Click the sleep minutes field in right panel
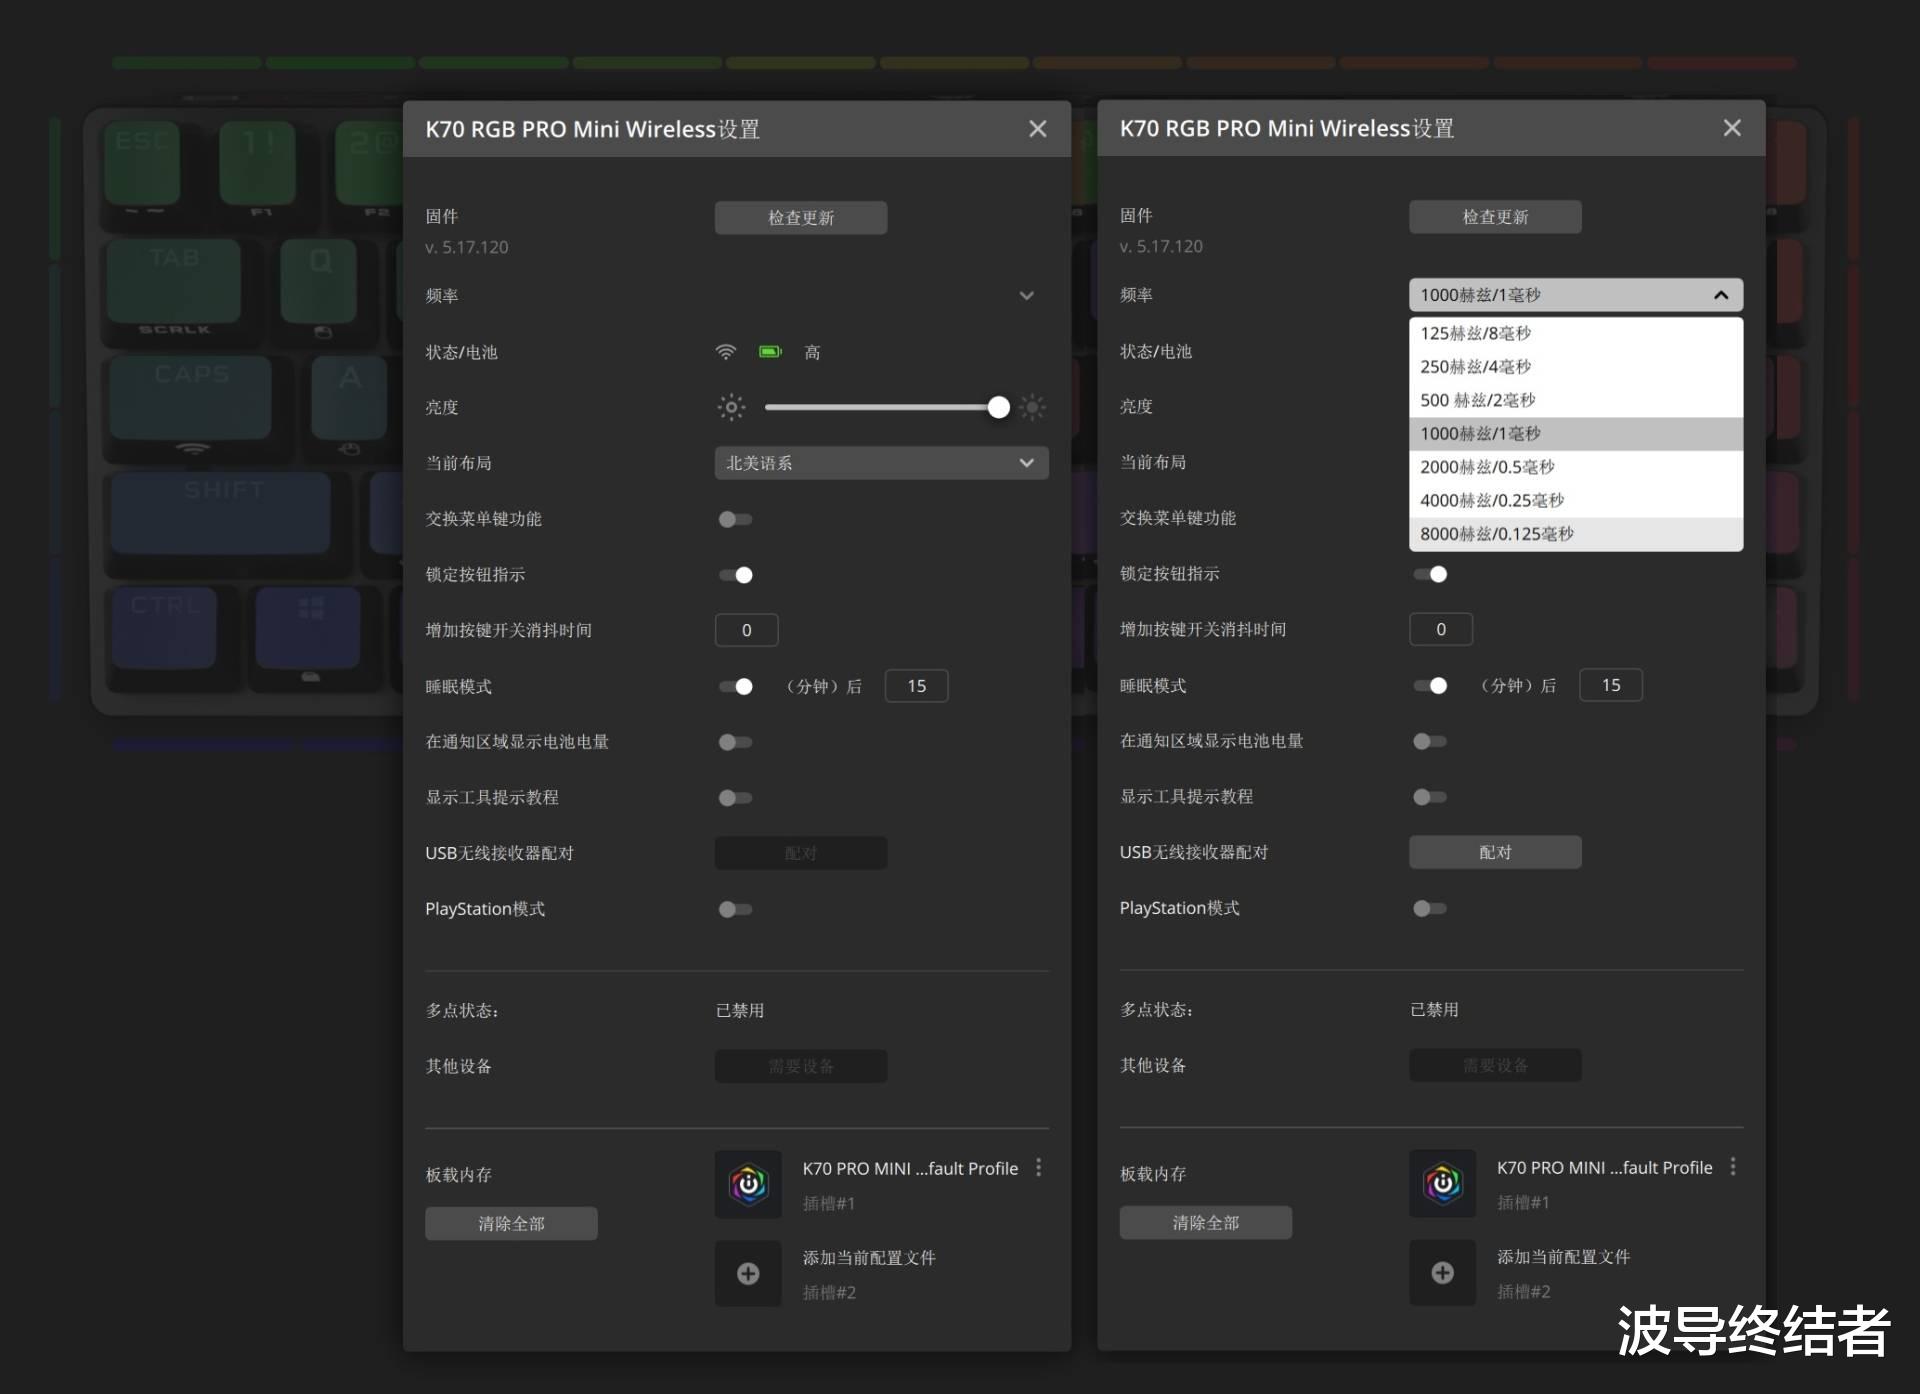This screenshot has width=1920, height=1394. (1610, 685)
